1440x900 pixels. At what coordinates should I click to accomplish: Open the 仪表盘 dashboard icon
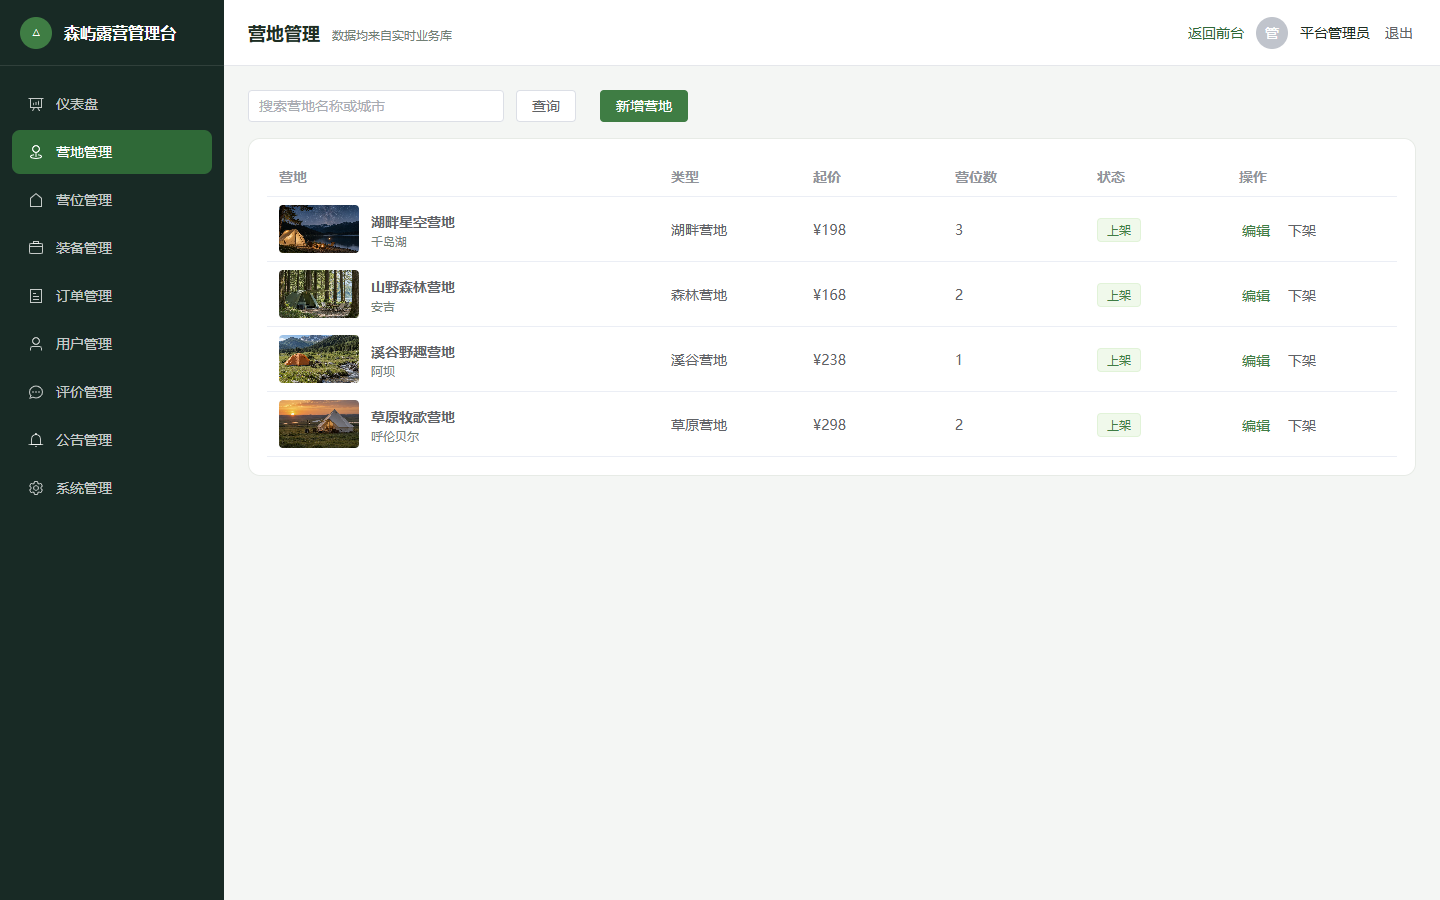36,104
